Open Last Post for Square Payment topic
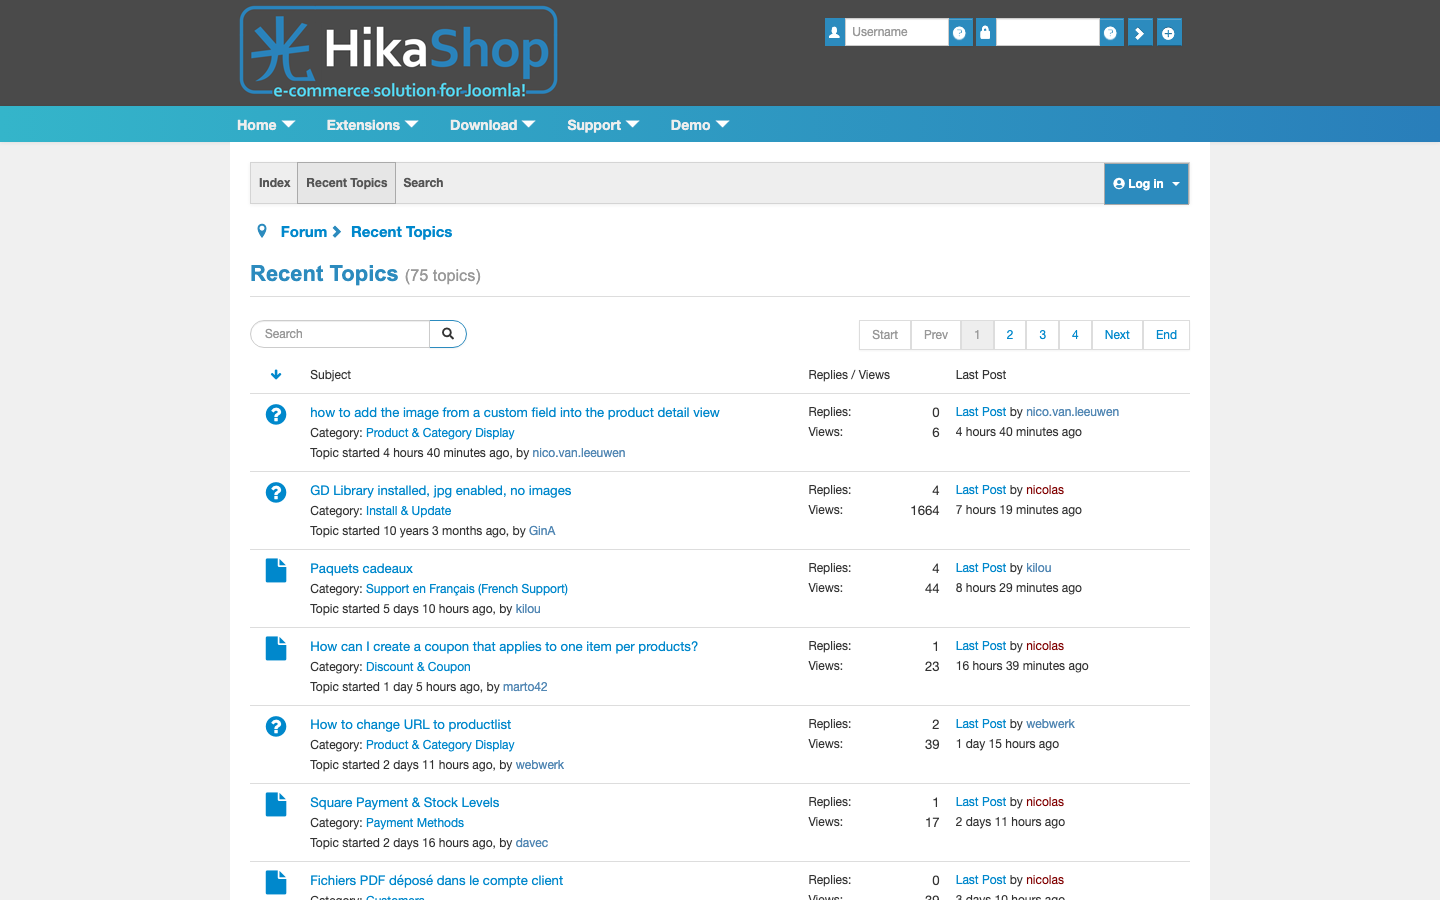The height and width of the screenshot is (900, 1440). (981, 802)
